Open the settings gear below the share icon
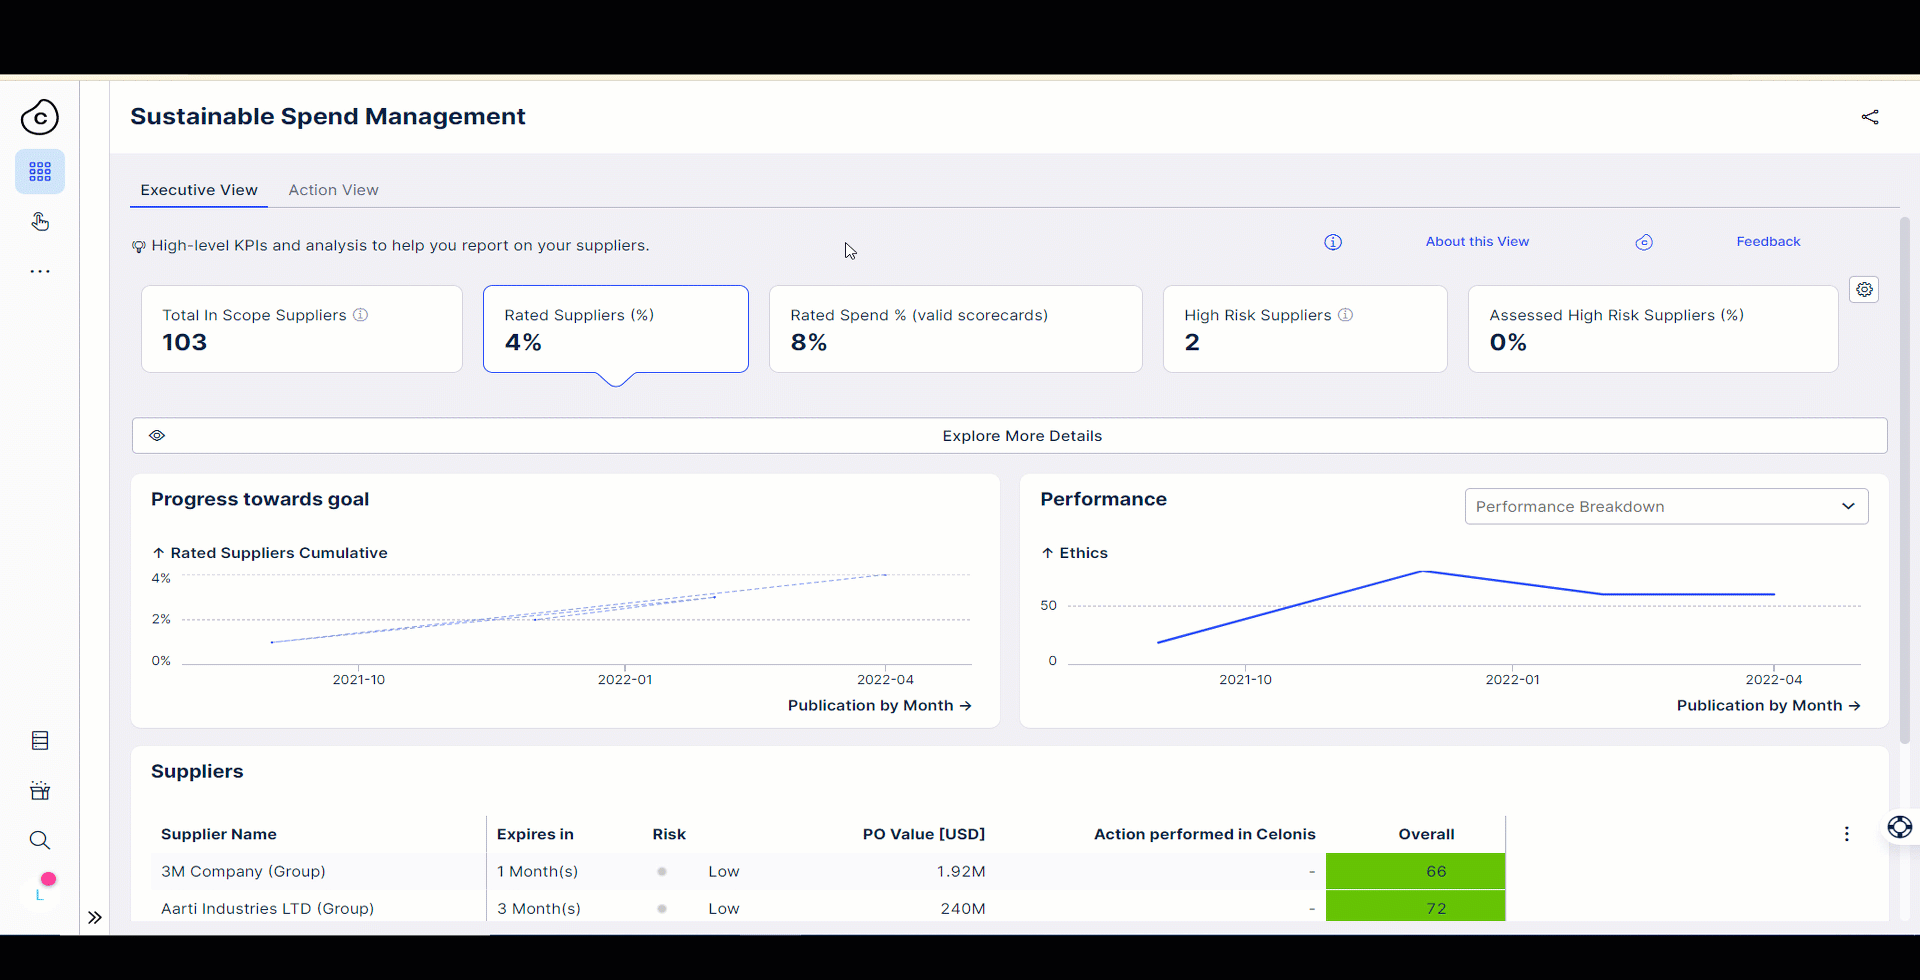Image resolution: width=1920 pixels, height=980 pixels. [1864, 289]
